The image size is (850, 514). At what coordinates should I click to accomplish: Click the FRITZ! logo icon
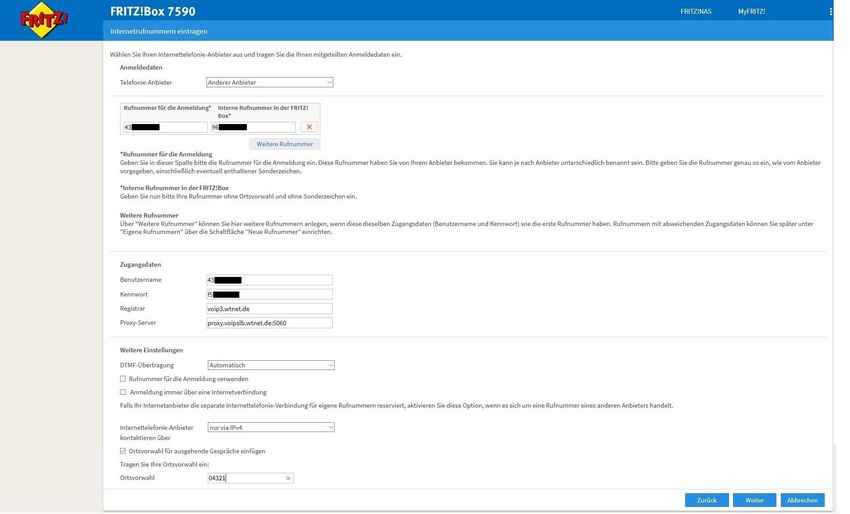tap(44, 20)
